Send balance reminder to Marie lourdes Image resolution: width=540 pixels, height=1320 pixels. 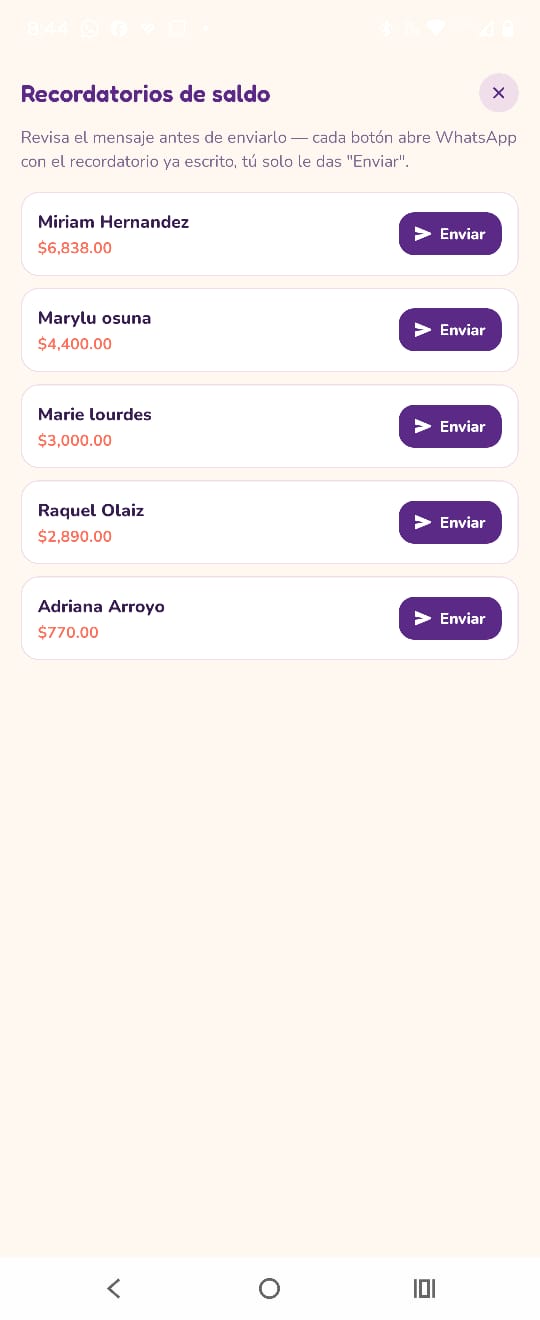point(450,426)
